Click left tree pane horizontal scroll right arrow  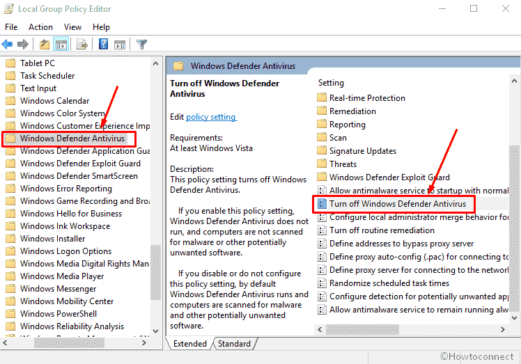point(144,343)
